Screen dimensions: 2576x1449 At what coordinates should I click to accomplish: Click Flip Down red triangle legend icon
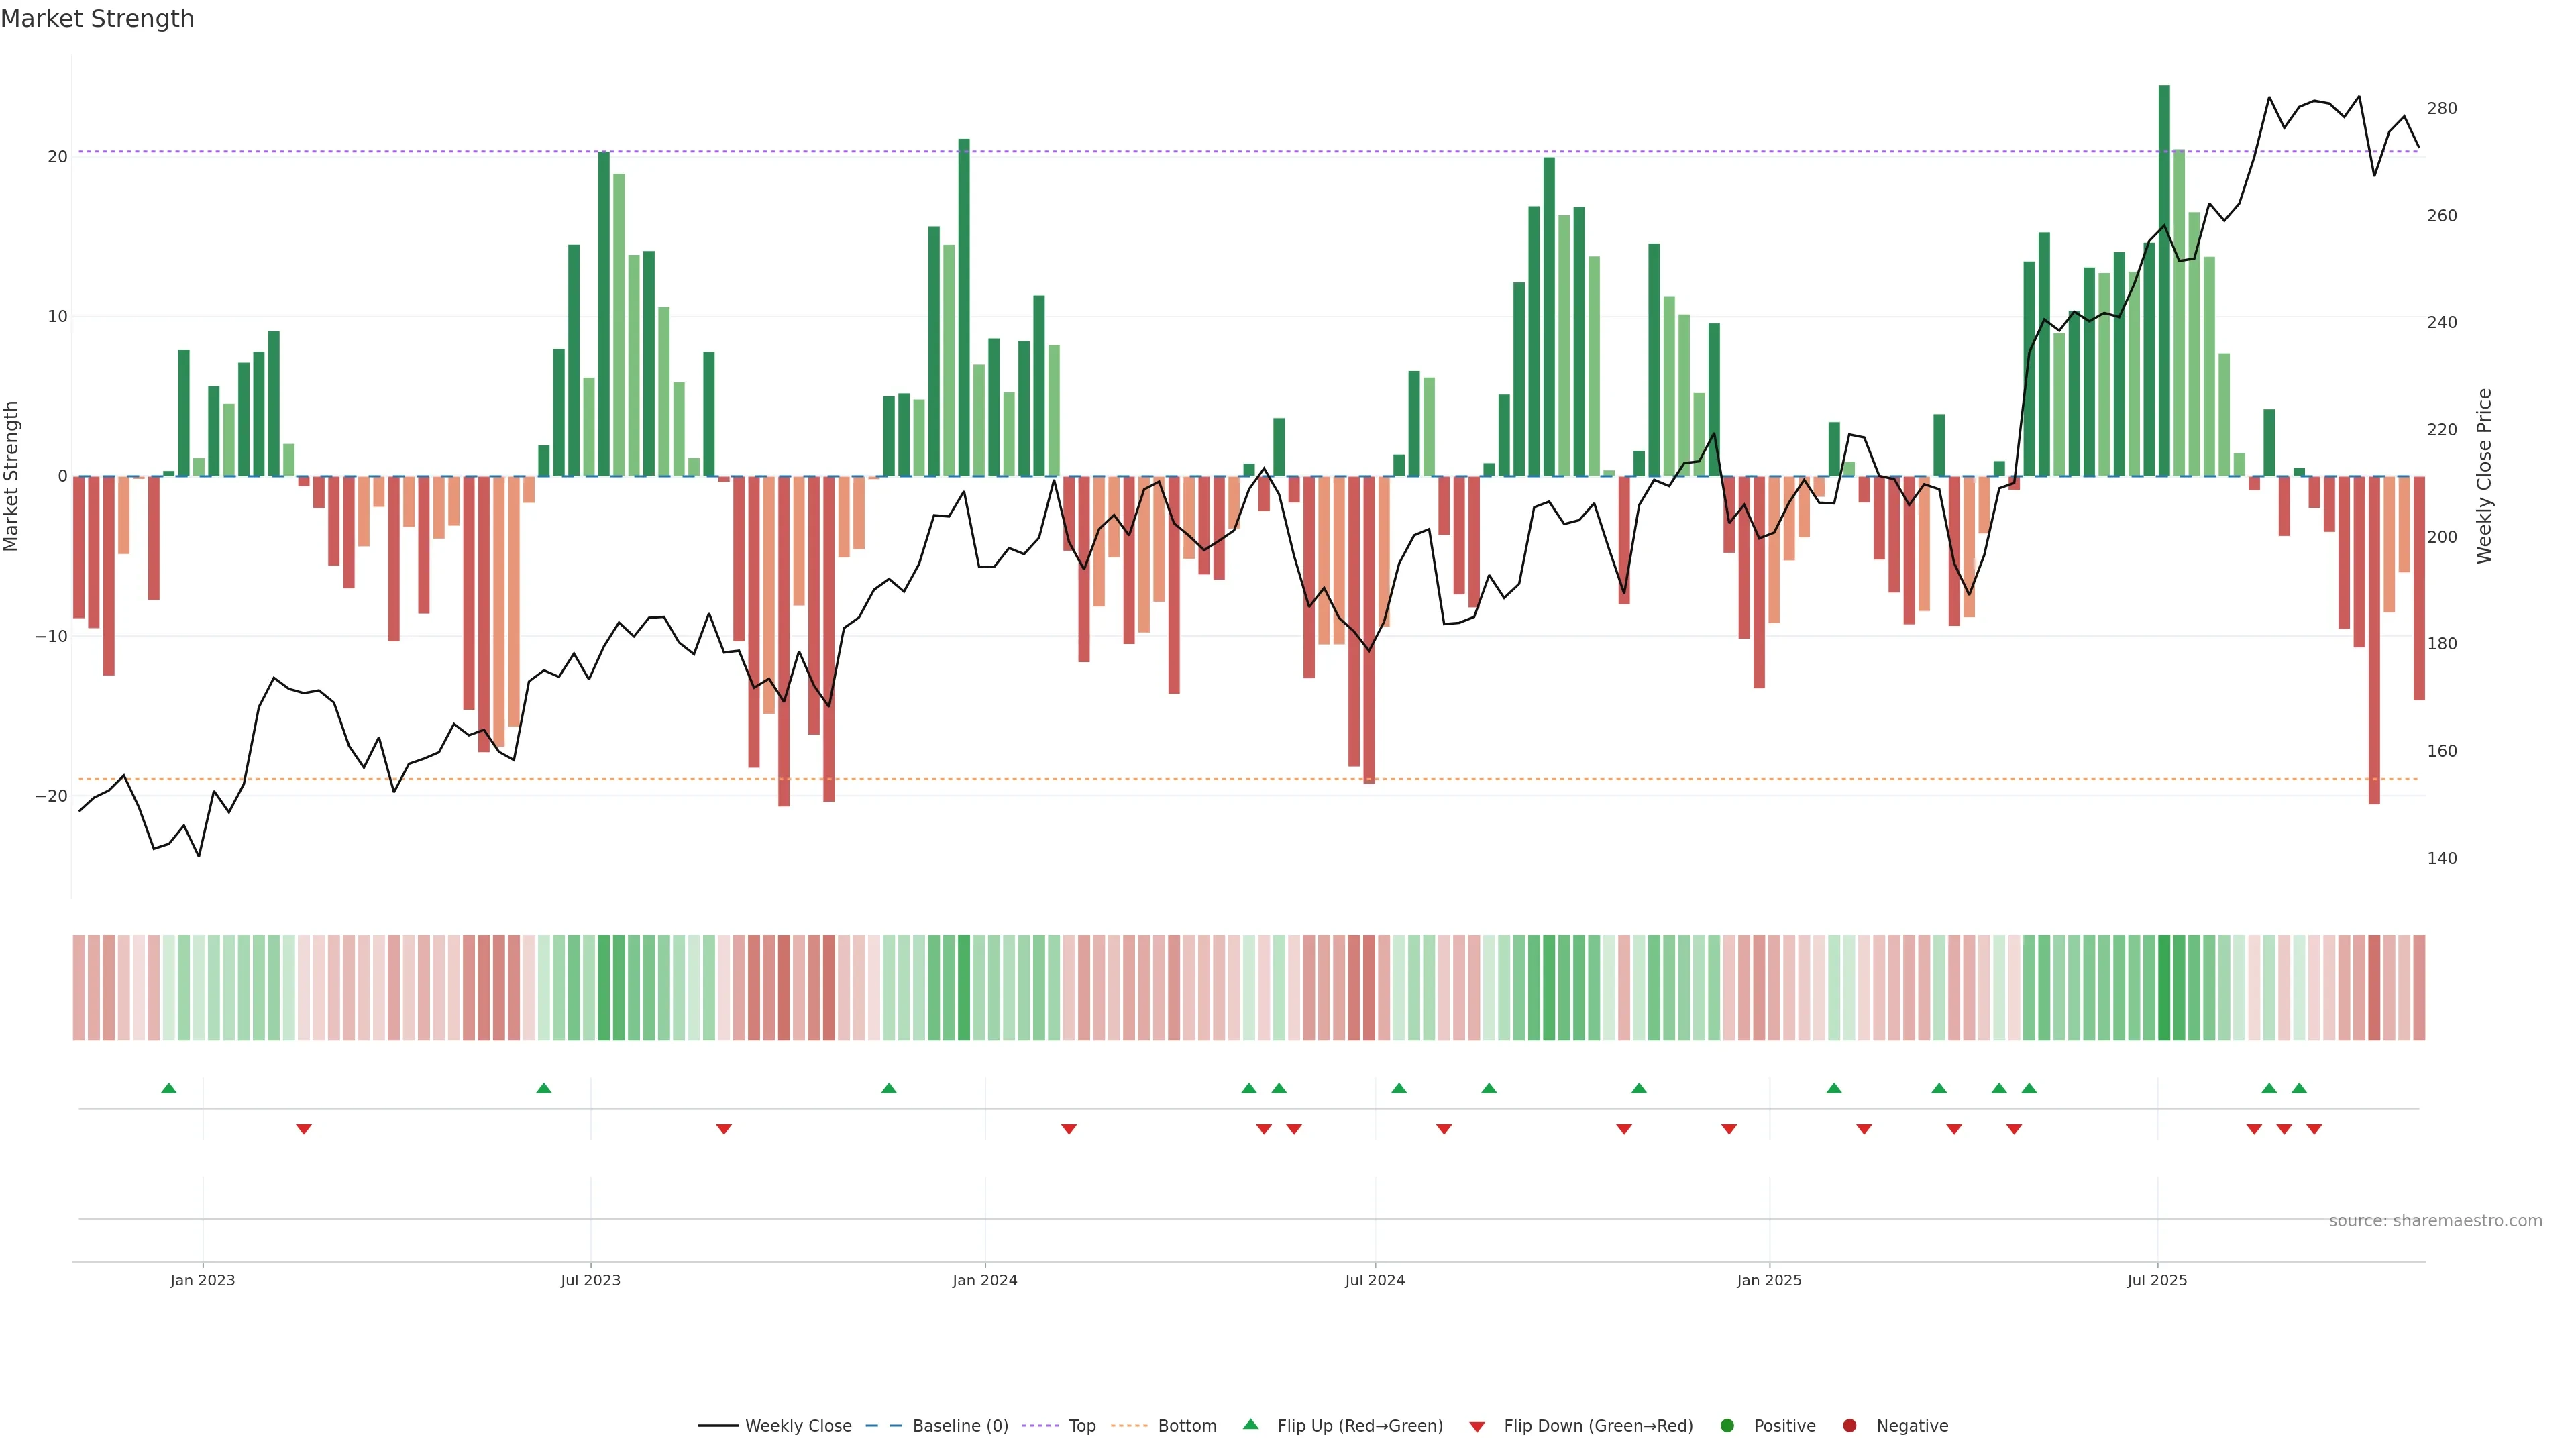[x=1477, y=1427]
